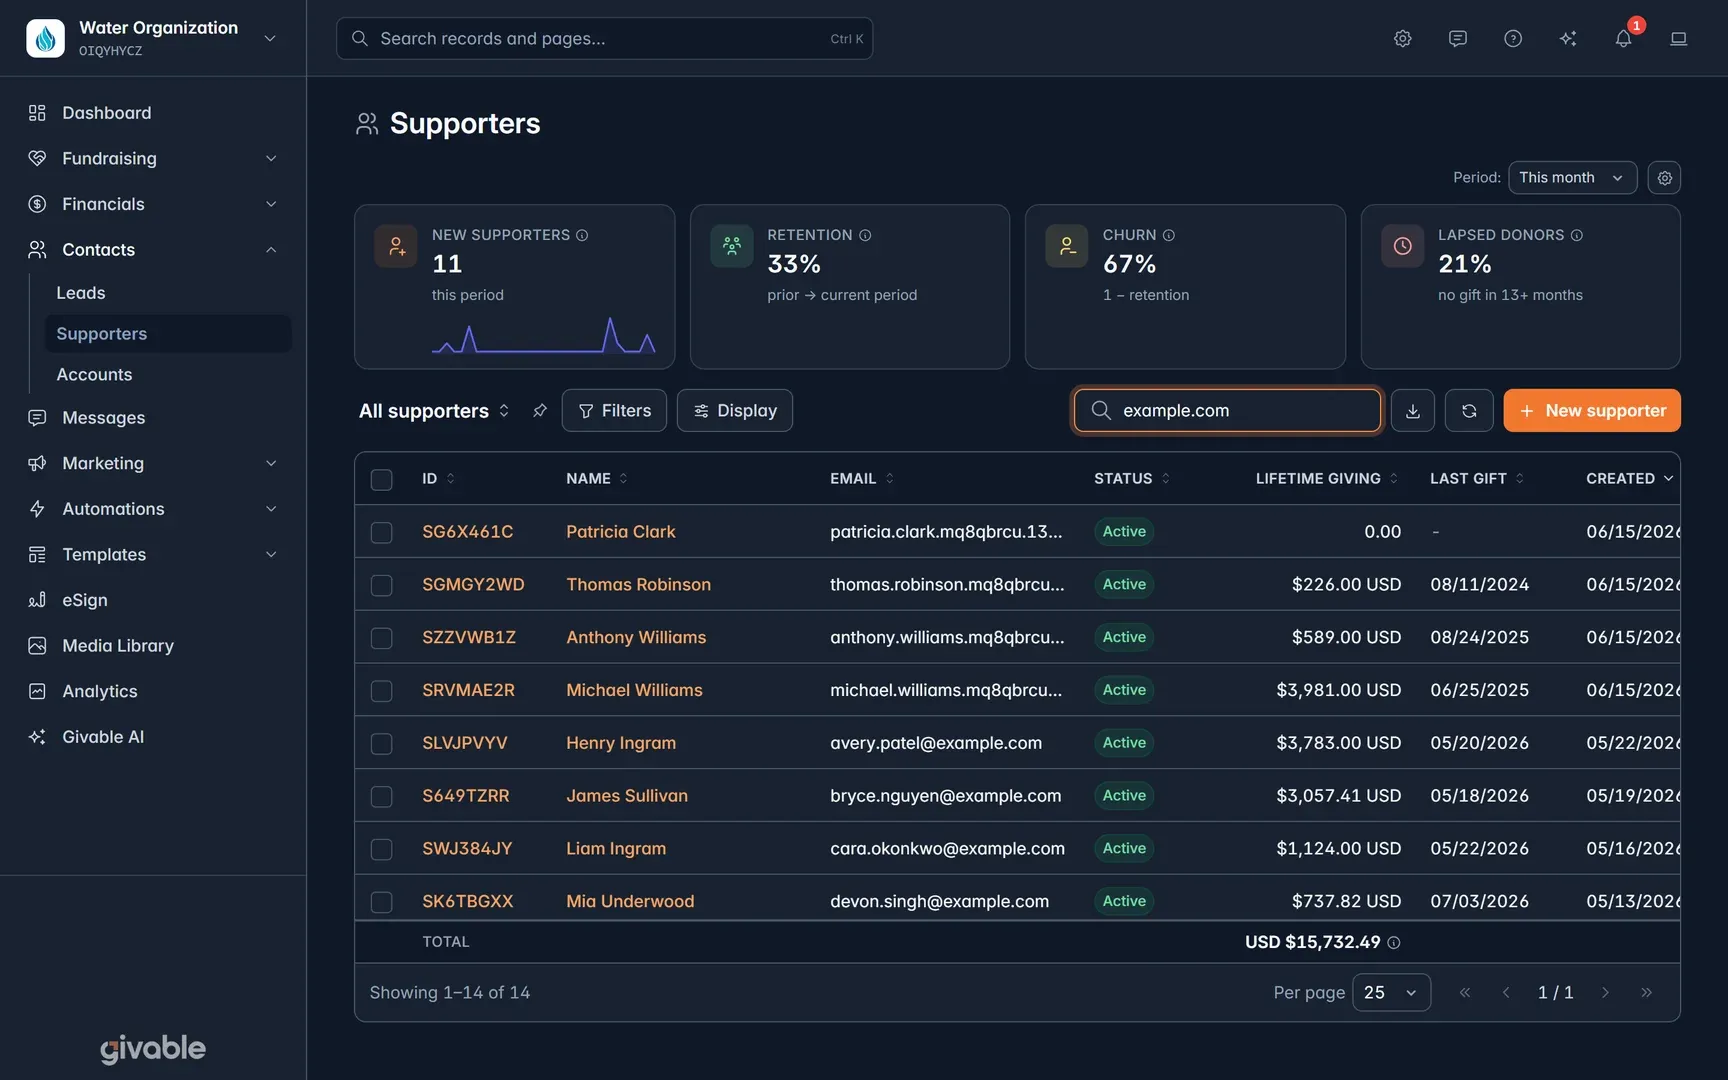The width and height of the screenshot is (1728, 1080).
Task: Click the help question mark icon
Action: click(1513, 38)
